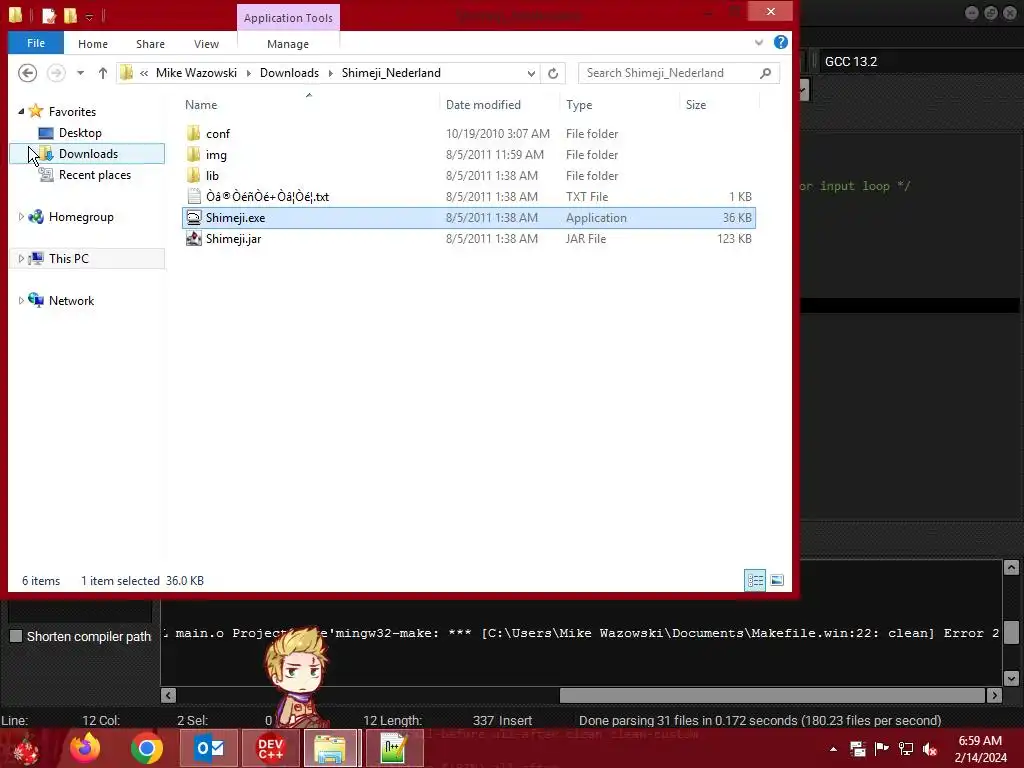Switch to Large icons view layout button
The image size is (1024, 768).
(776, 580)
